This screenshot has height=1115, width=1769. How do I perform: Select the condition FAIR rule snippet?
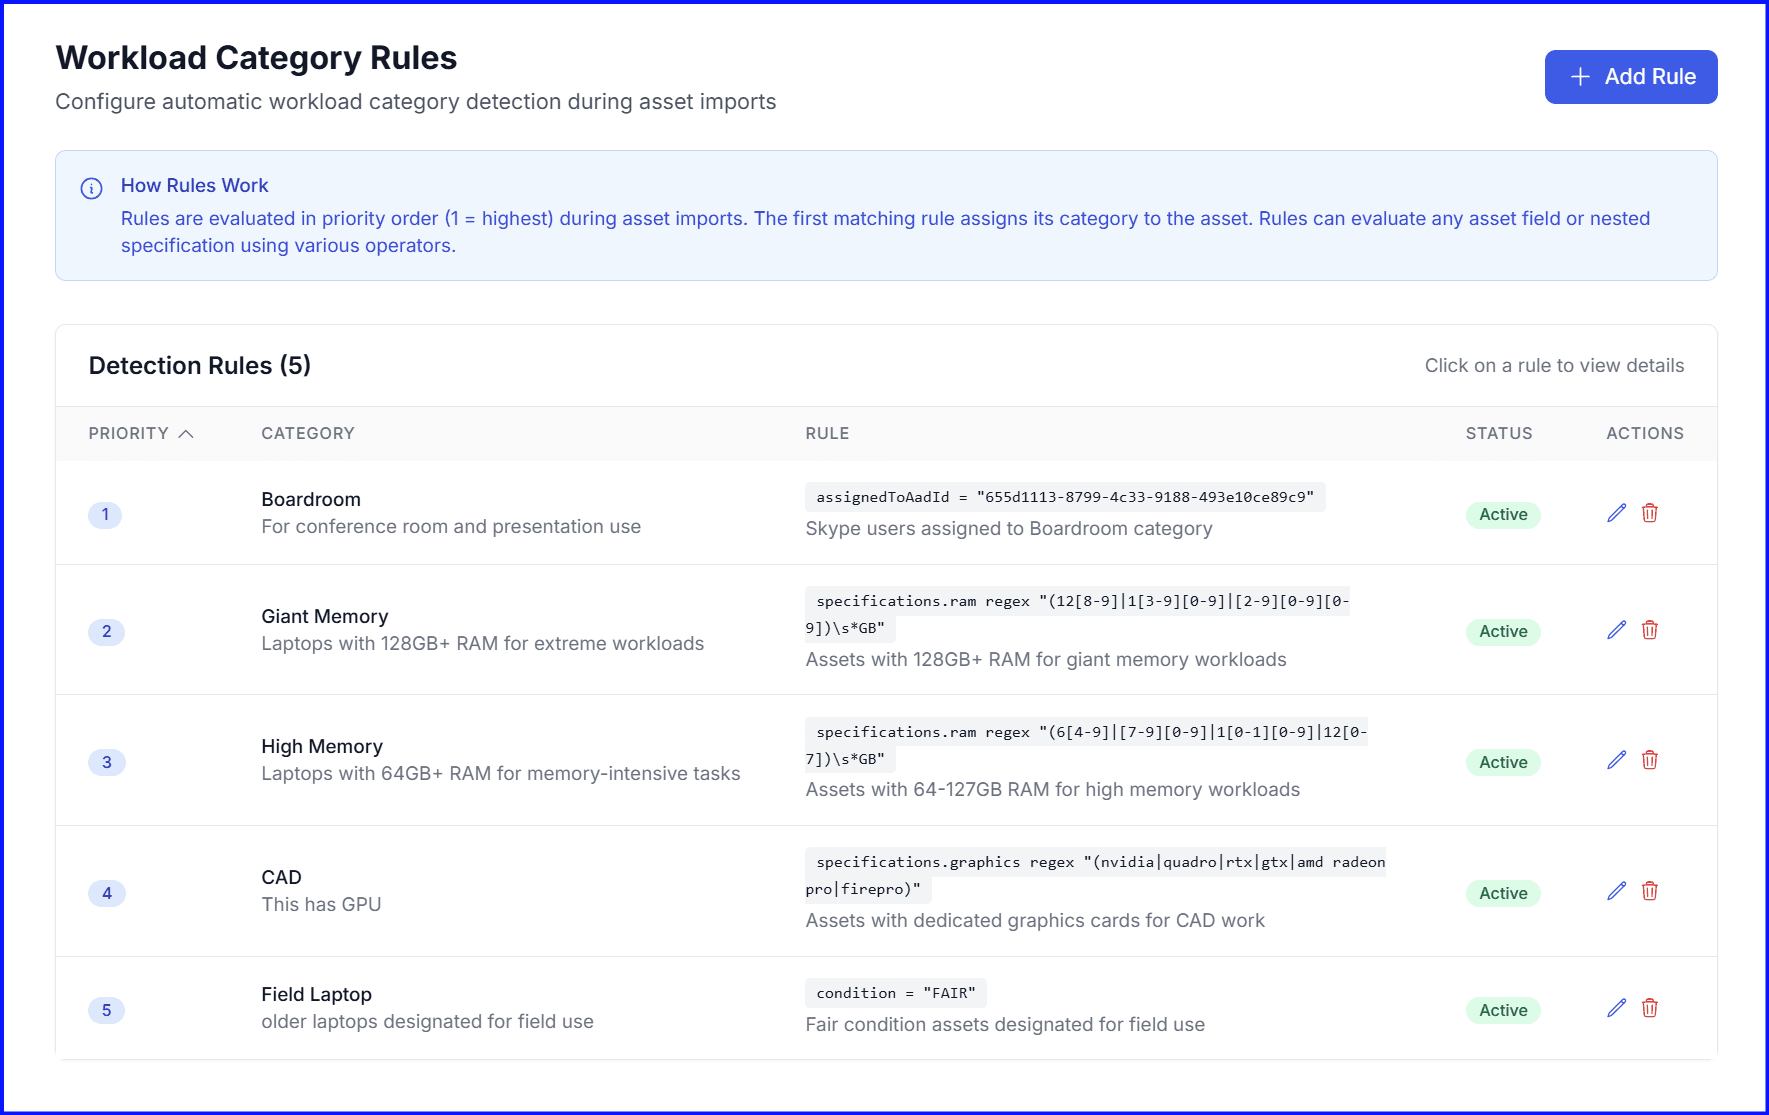coord(894,992)
